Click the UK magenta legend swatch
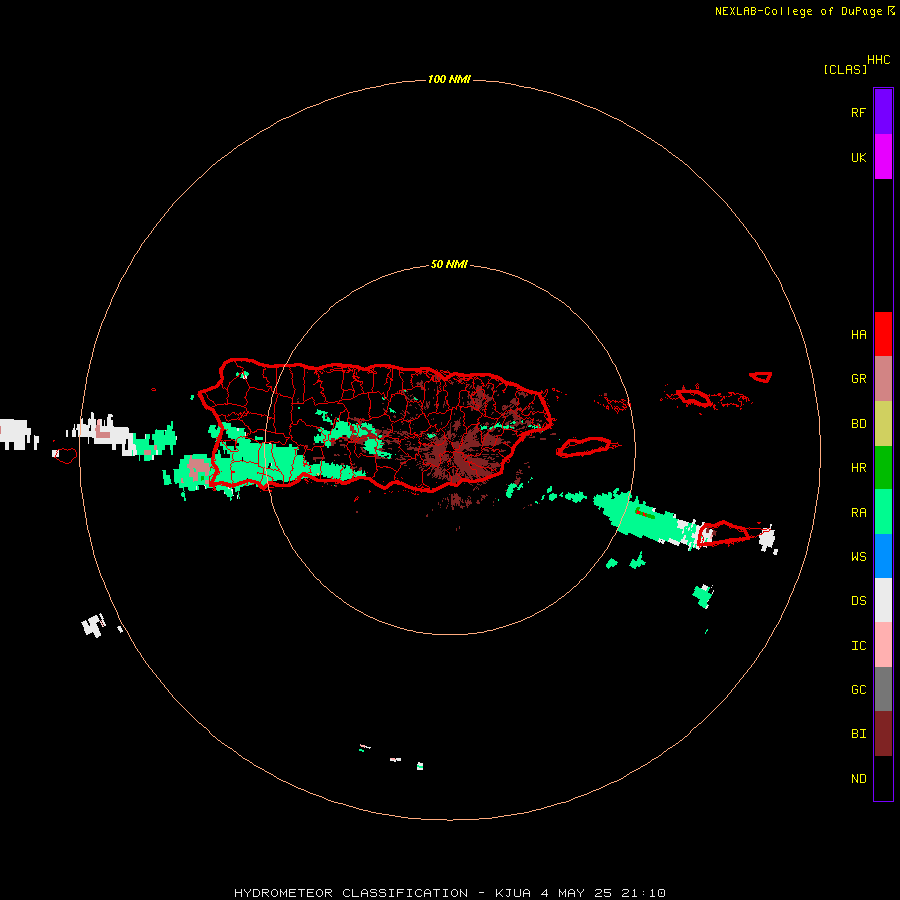 (883, 157)
